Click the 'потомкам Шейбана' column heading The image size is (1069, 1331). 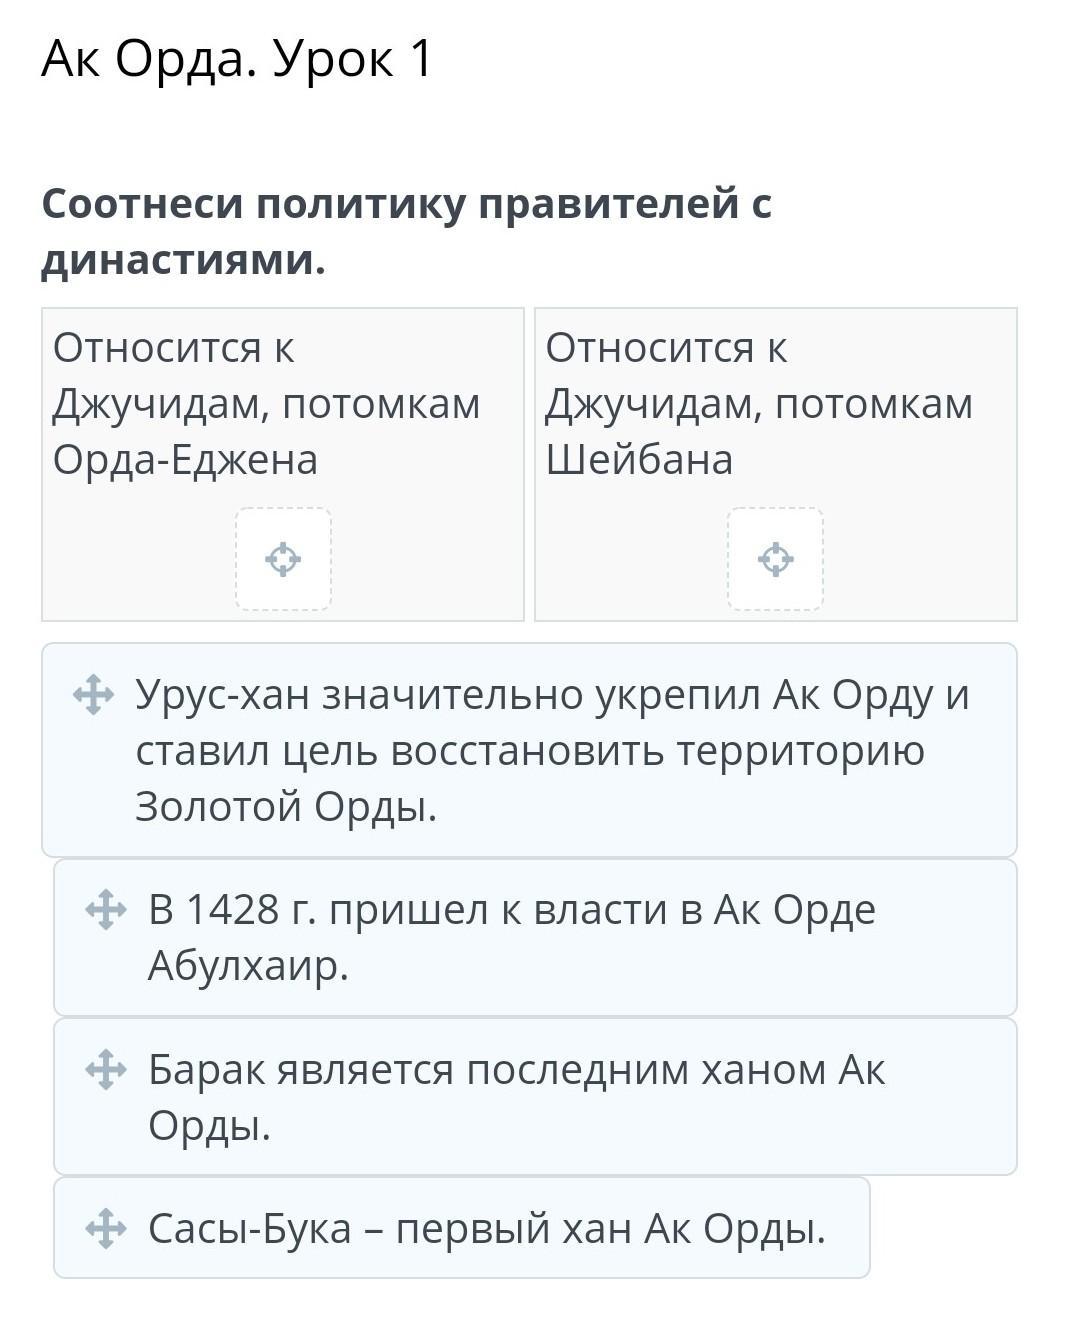tap(758, 431)
